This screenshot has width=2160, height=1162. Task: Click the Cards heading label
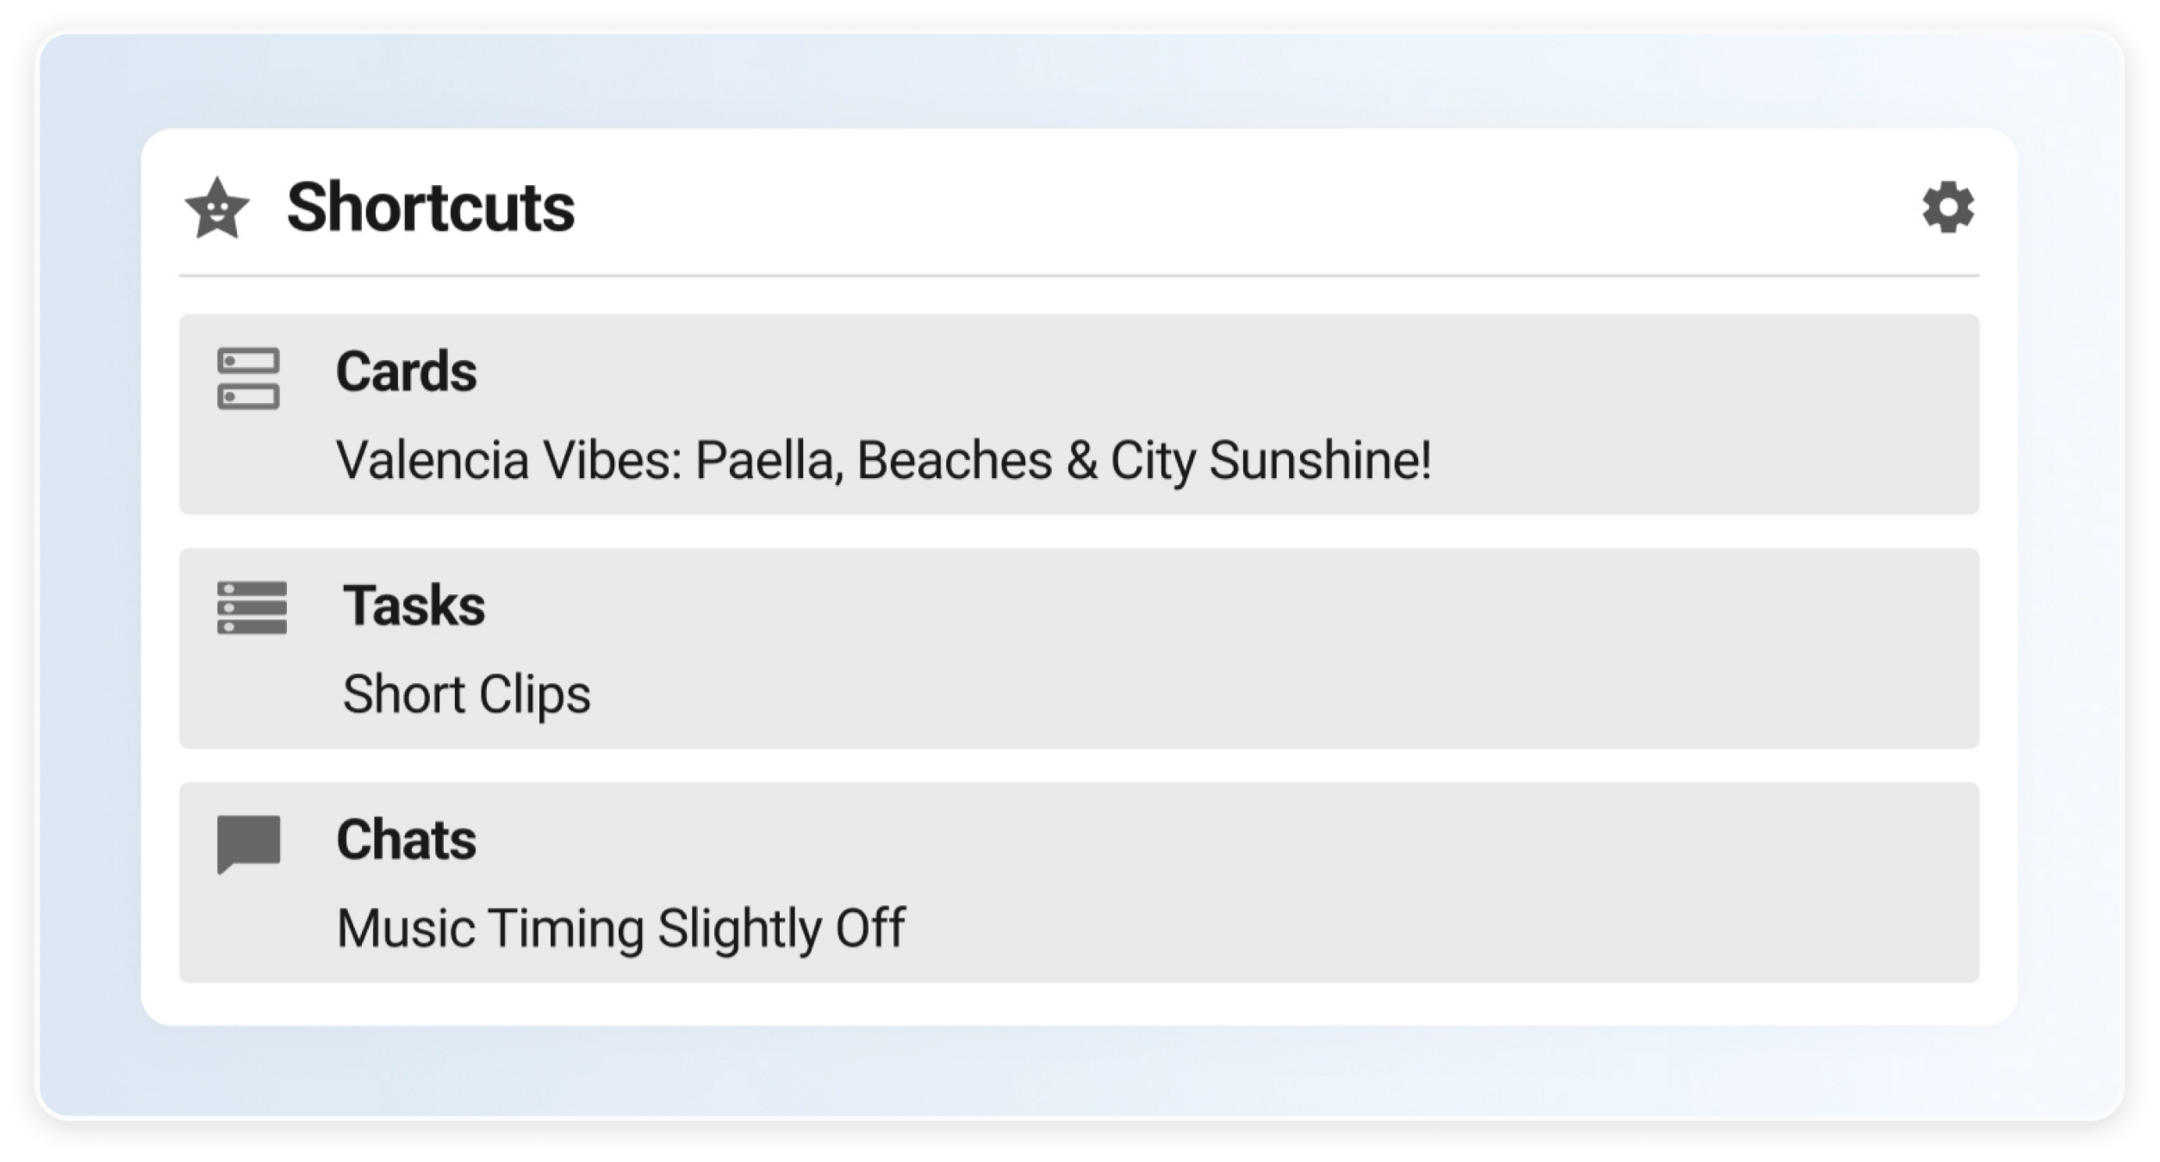406,372
